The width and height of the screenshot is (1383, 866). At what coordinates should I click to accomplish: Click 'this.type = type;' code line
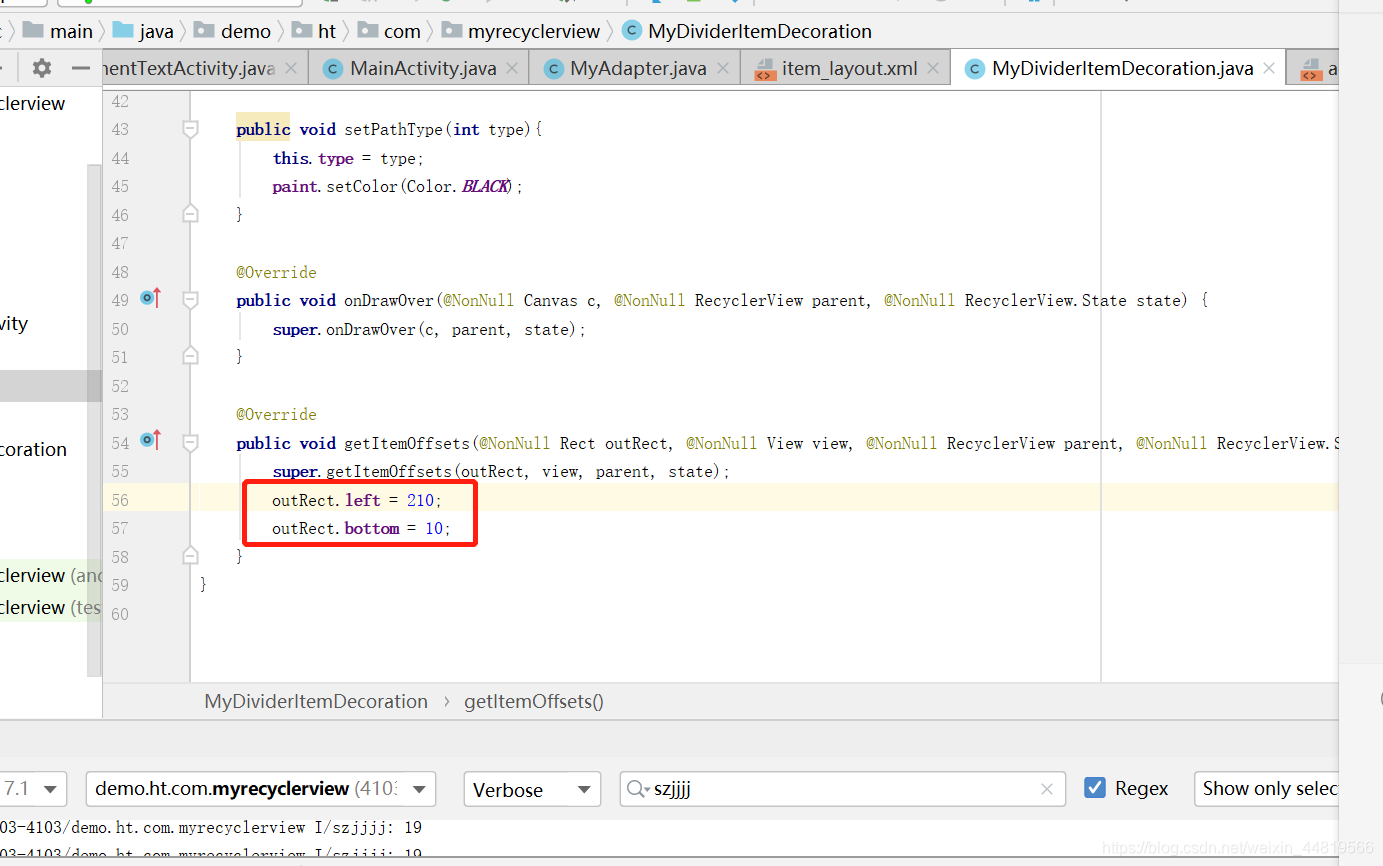point(348,158)
